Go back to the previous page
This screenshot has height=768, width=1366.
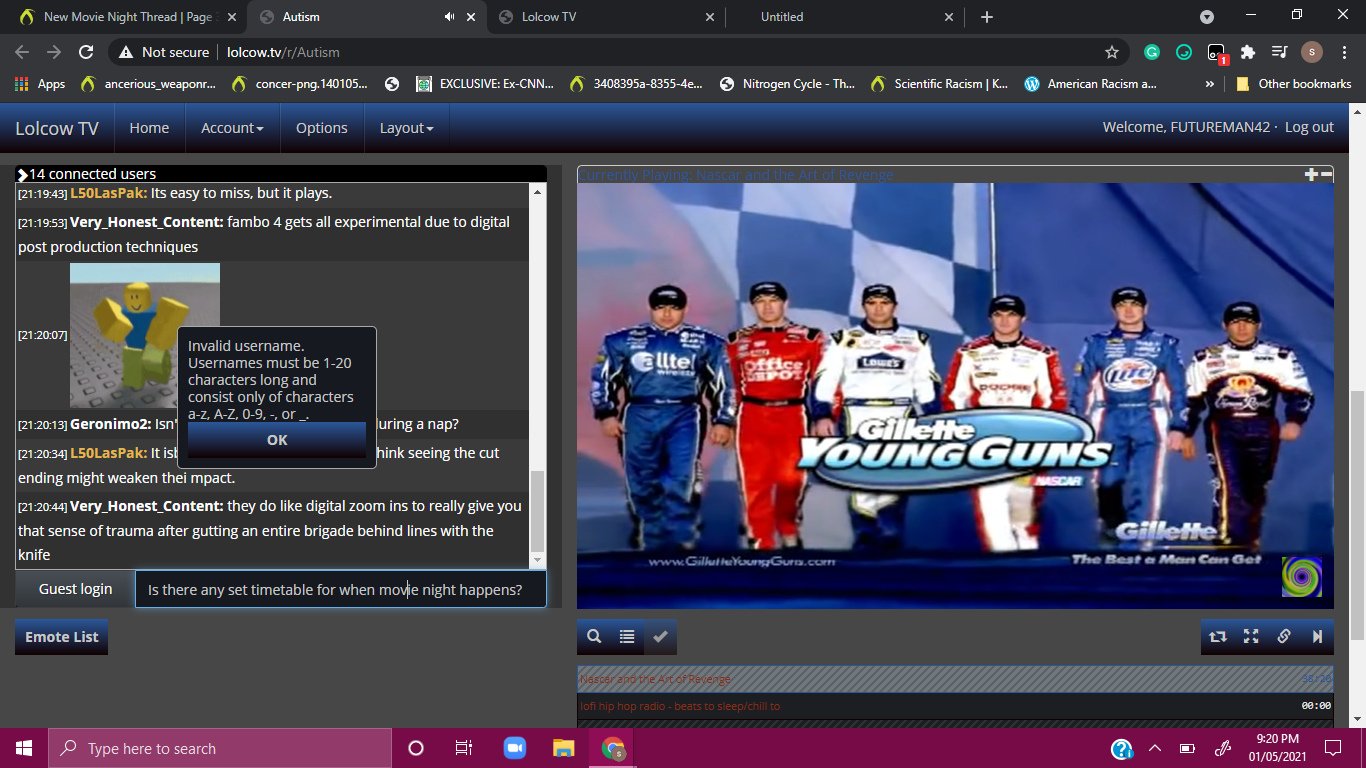pos(22,52)
